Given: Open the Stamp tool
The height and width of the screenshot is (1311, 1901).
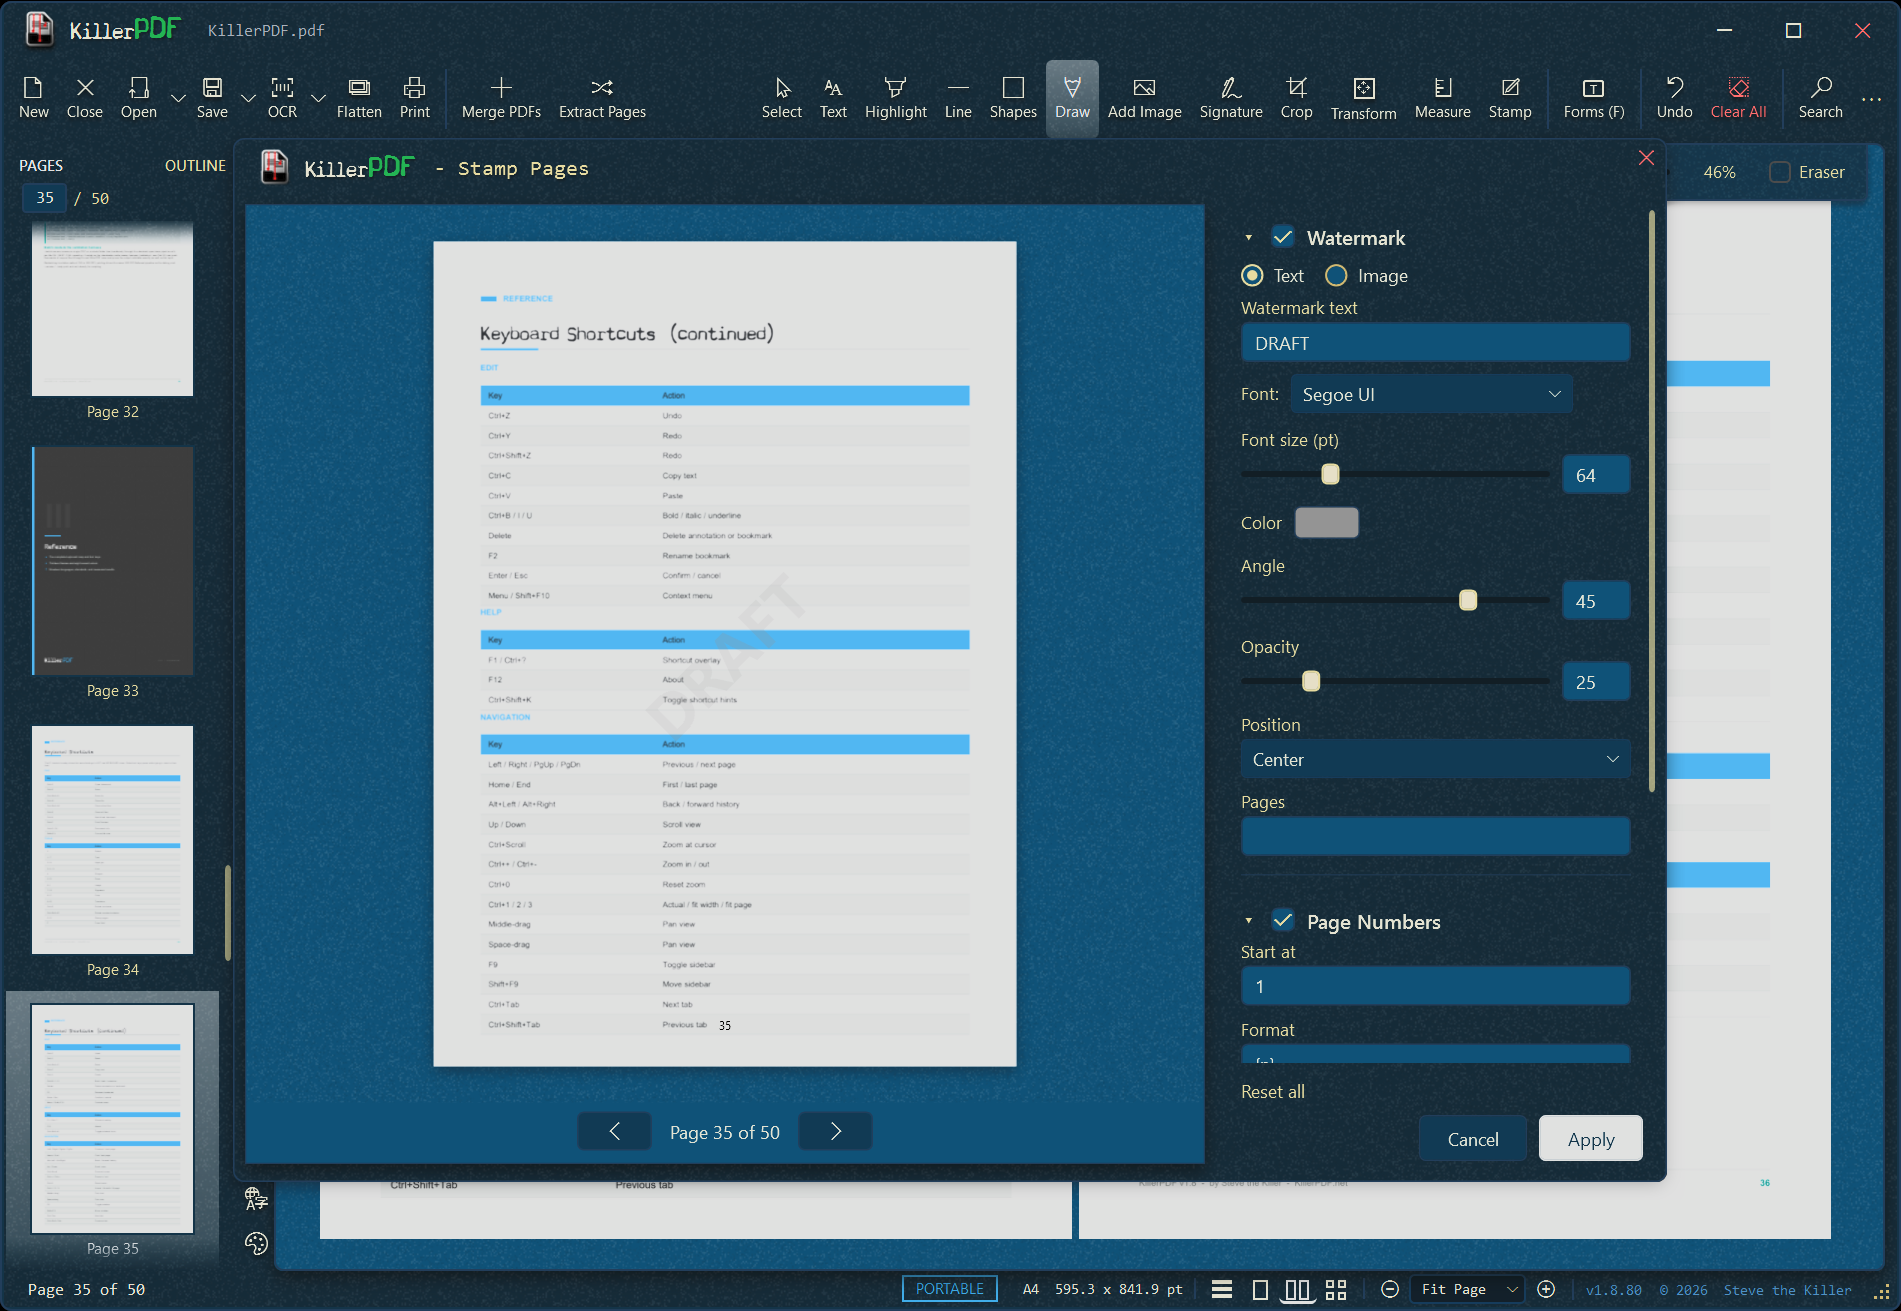Looking at the screenshot, I should coord(1510,98).
